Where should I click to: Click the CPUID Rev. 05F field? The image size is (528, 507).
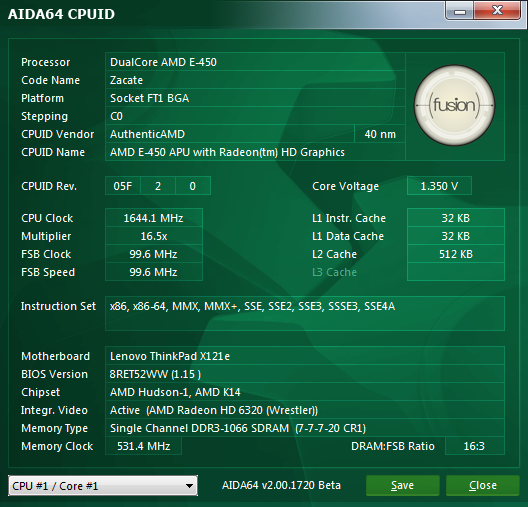coord(123,185)
